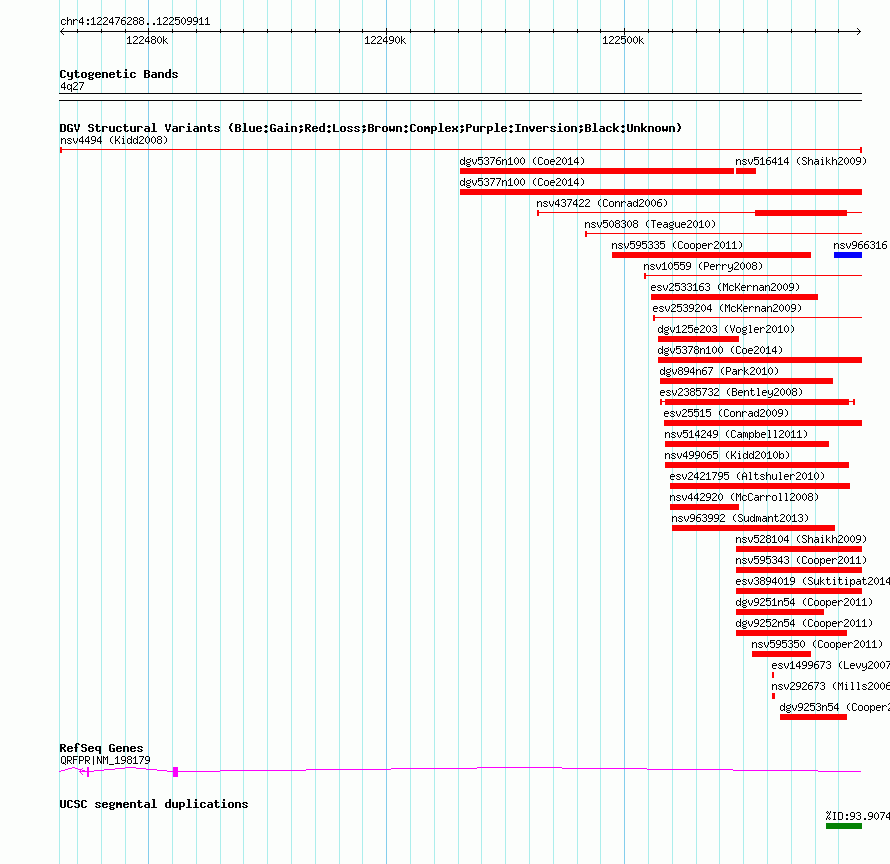Click esv2421795 (Altshuler2010) label
Image resolution: width=890 pixels, height=864 pixels.
pos(748,476)
